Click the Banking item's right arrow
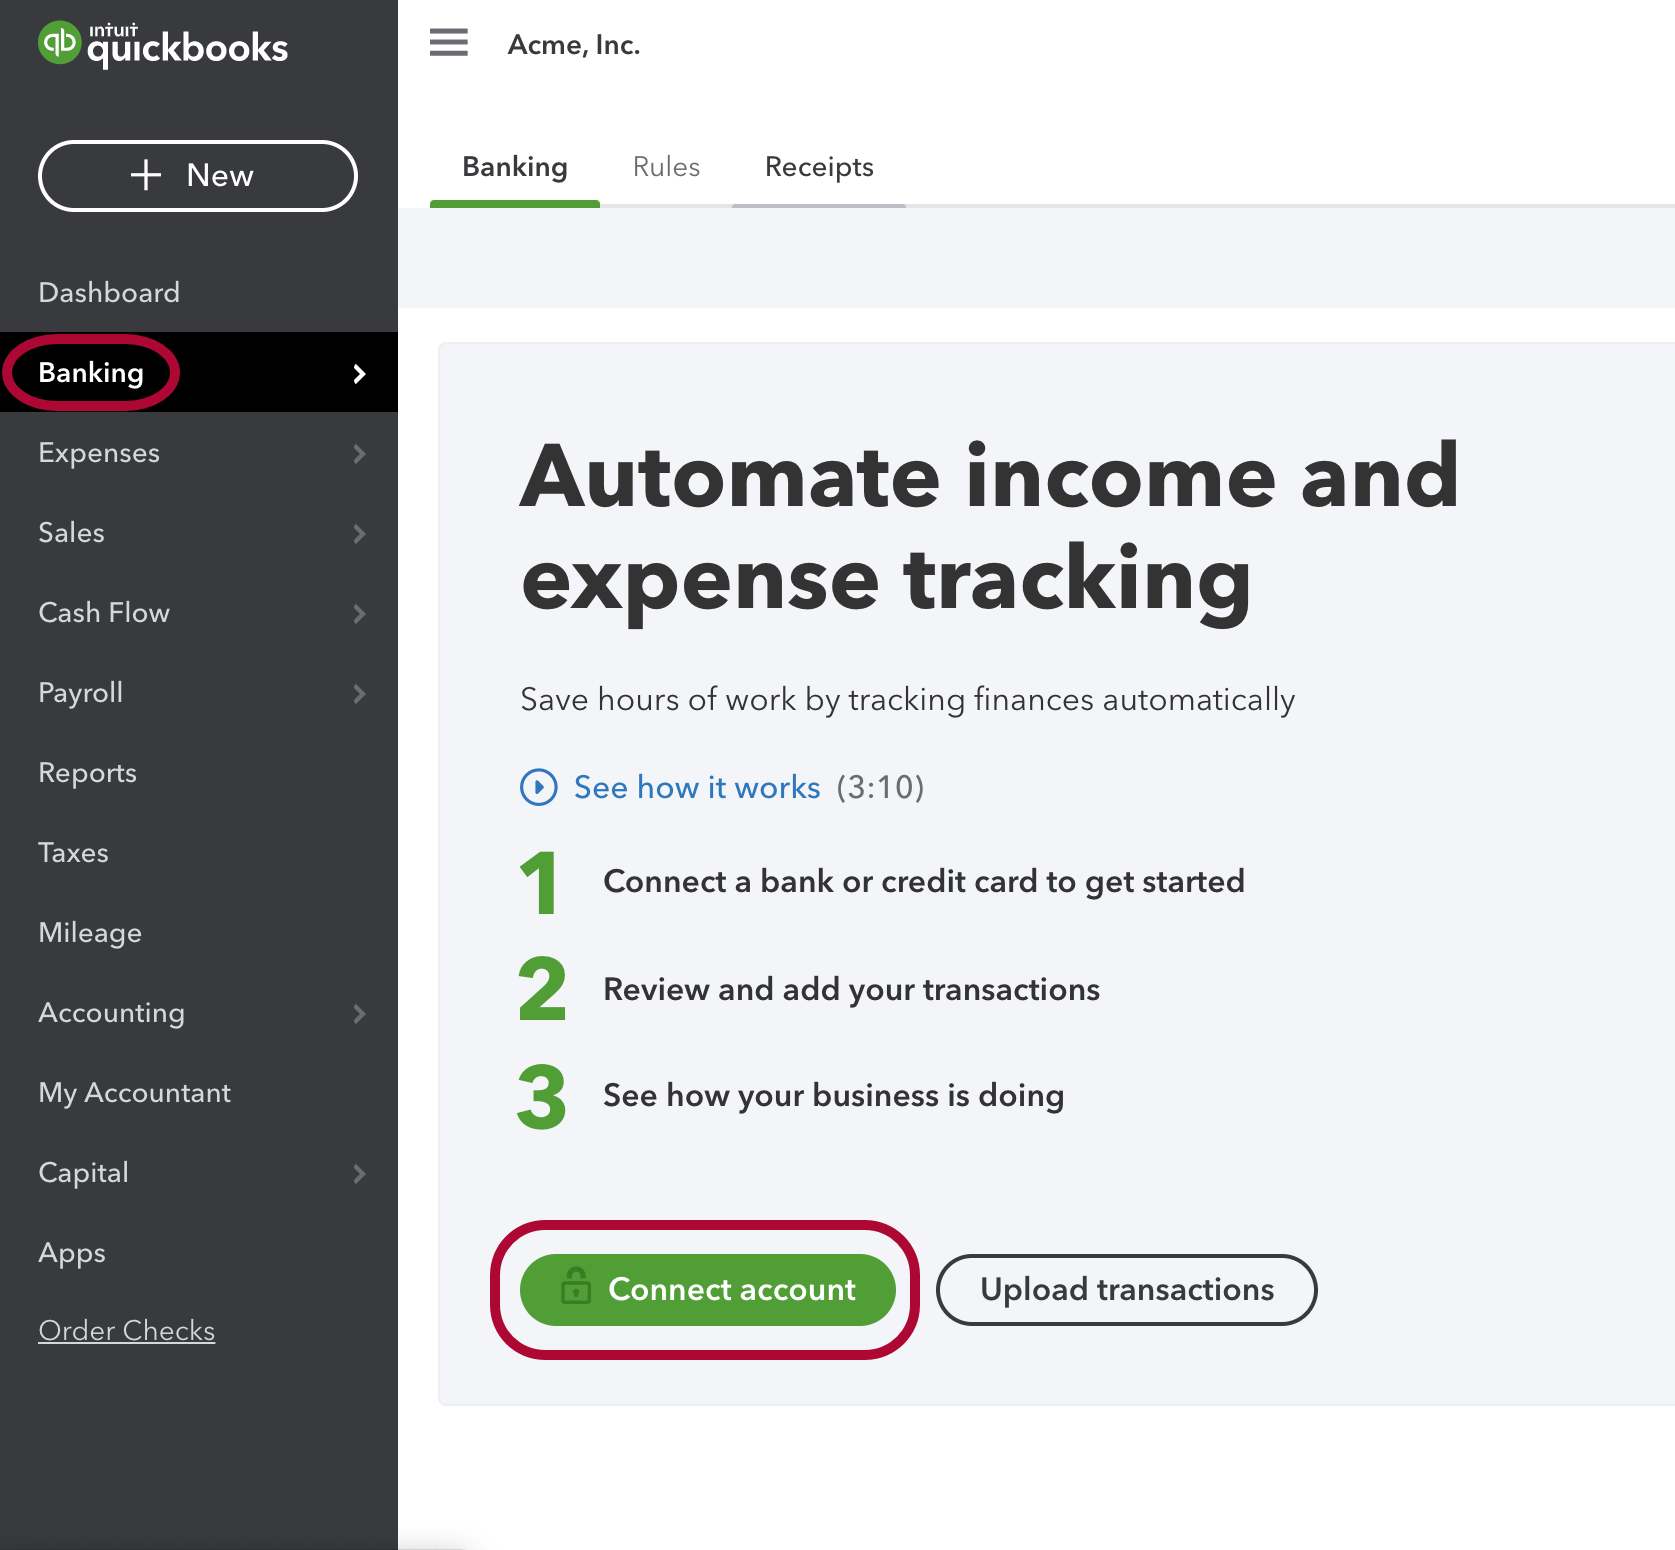Viewport: 1675px width, 1550px height. [x=358, y=373]
